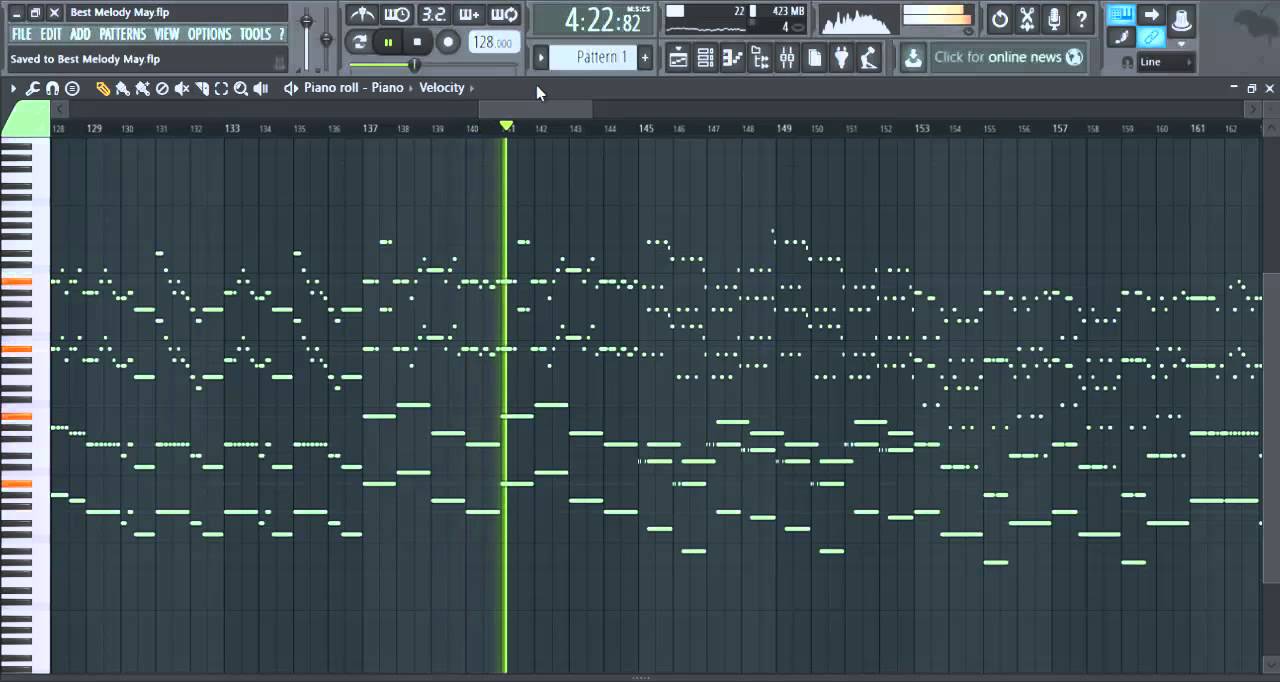Click the undo history icon
The height and width of the screenshot is (682, 1280).
1000,18
